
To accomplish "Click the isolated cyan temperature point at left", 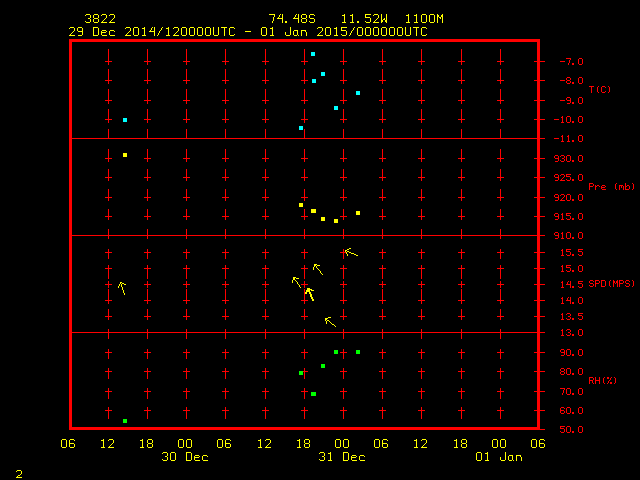I will [125, 120].
